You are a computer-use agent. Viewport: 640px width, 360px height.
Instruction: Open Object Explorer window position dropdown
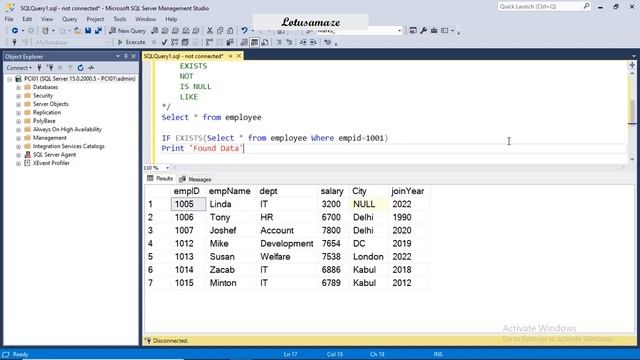118,56
